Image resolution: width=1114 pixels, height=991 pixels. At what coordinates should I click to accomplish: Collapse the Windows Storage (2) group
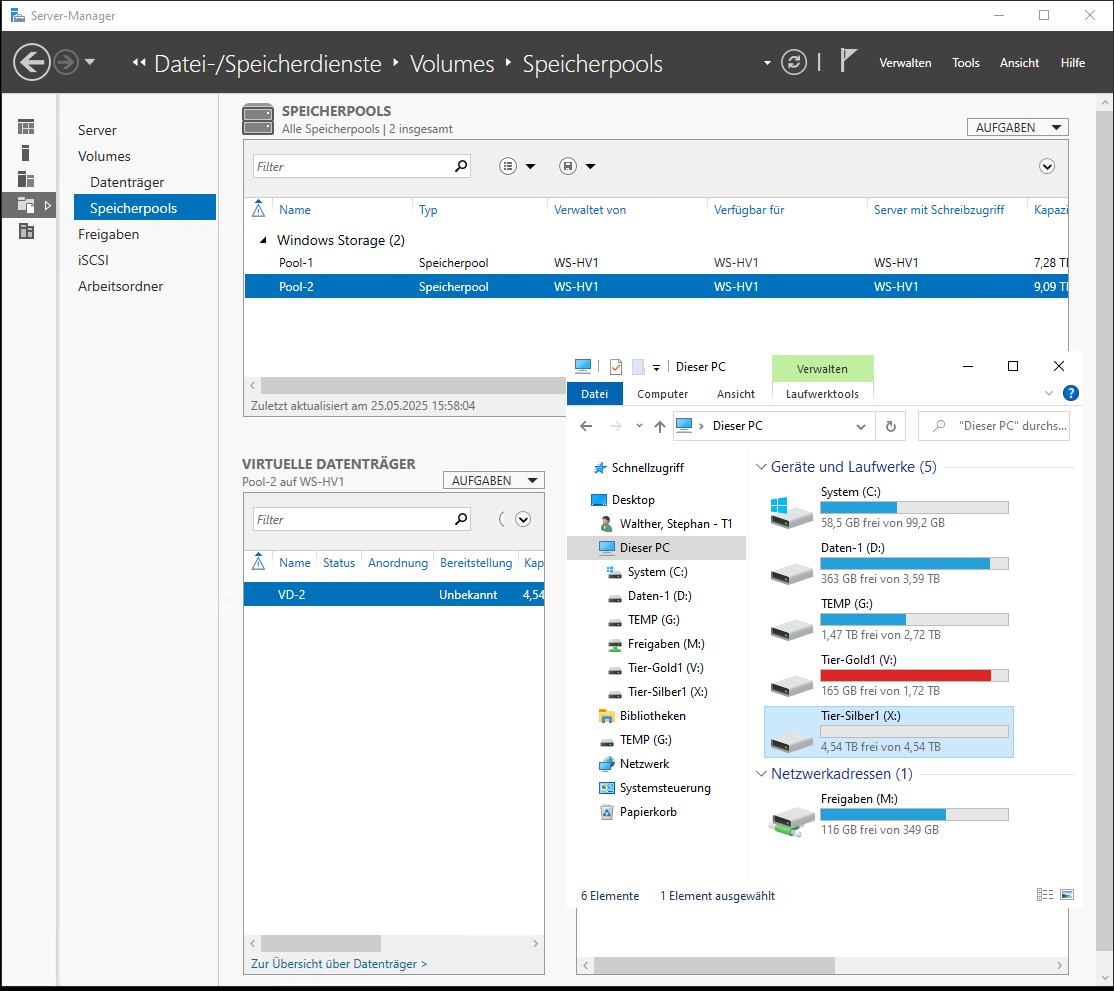pyautogui.click(x=263, y=240)
